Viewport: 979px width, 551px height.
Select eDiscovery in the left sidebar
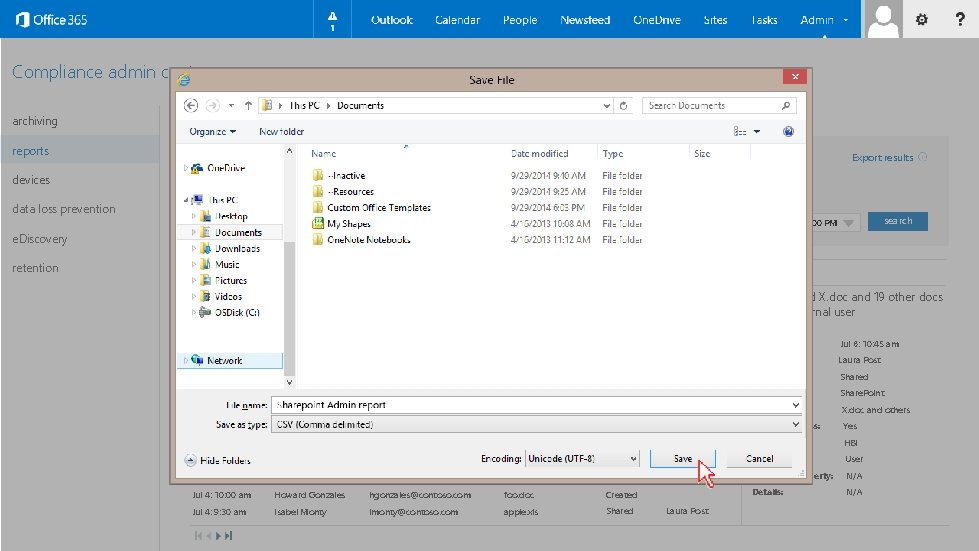(40, 238)
